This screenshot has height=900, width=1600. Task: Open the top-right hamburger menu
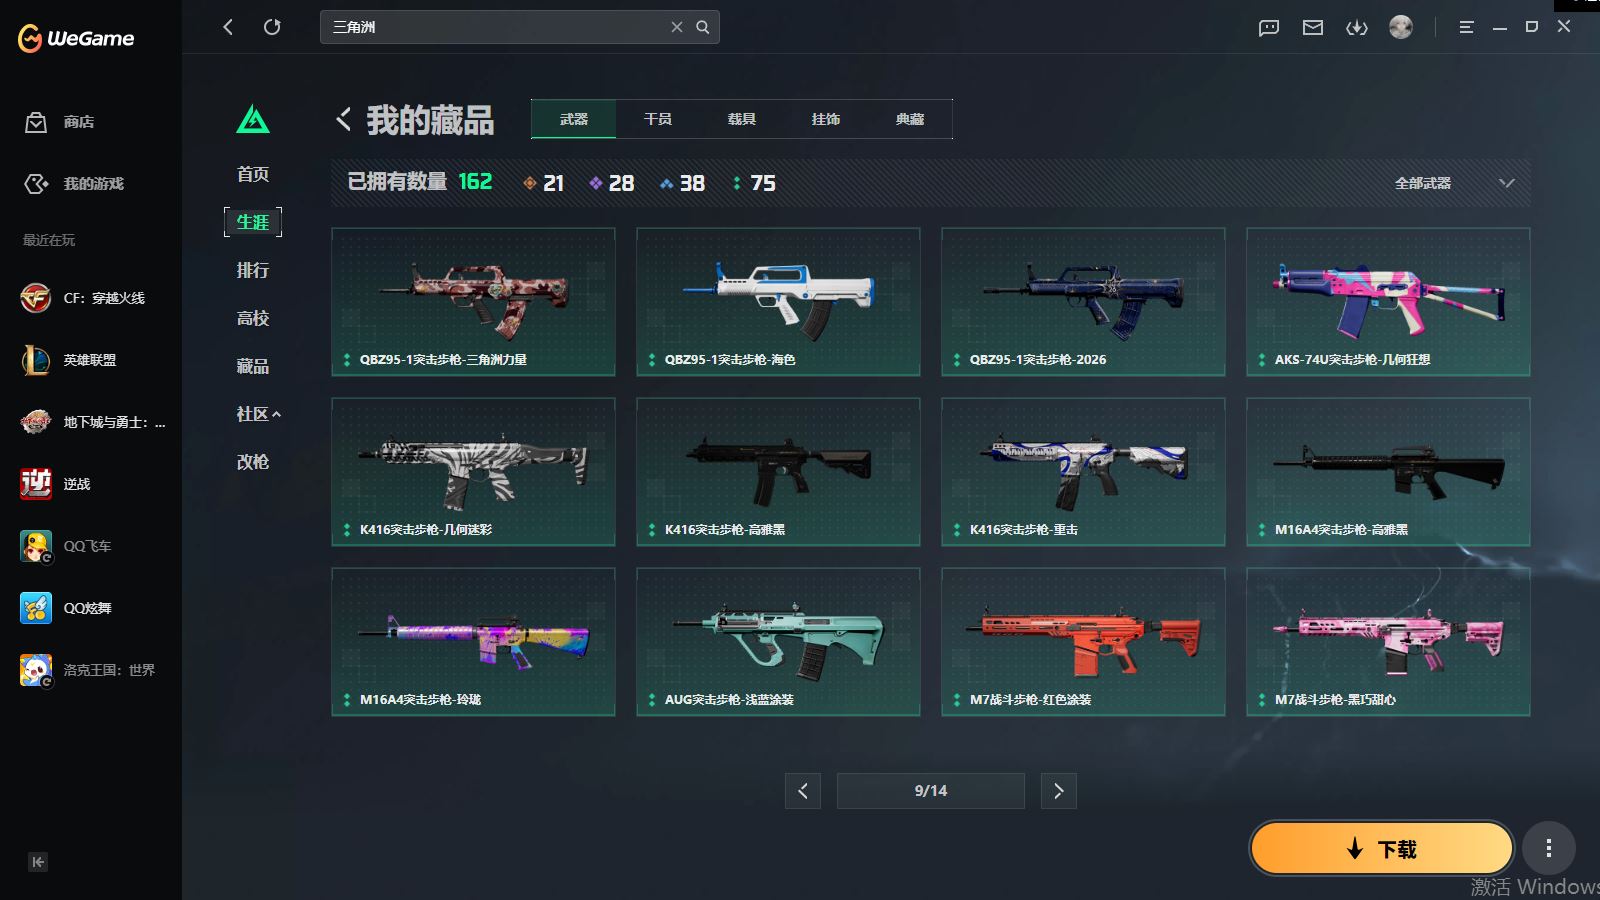(x=1467, y=28)
